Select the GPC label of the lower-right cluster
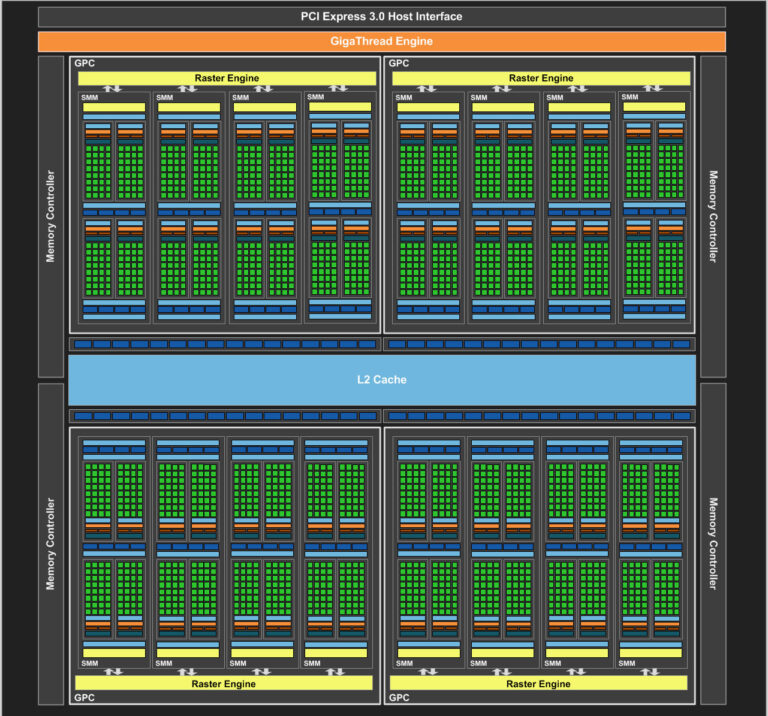The height and width of the screenshot is (716, 768). tap(399, 698)
